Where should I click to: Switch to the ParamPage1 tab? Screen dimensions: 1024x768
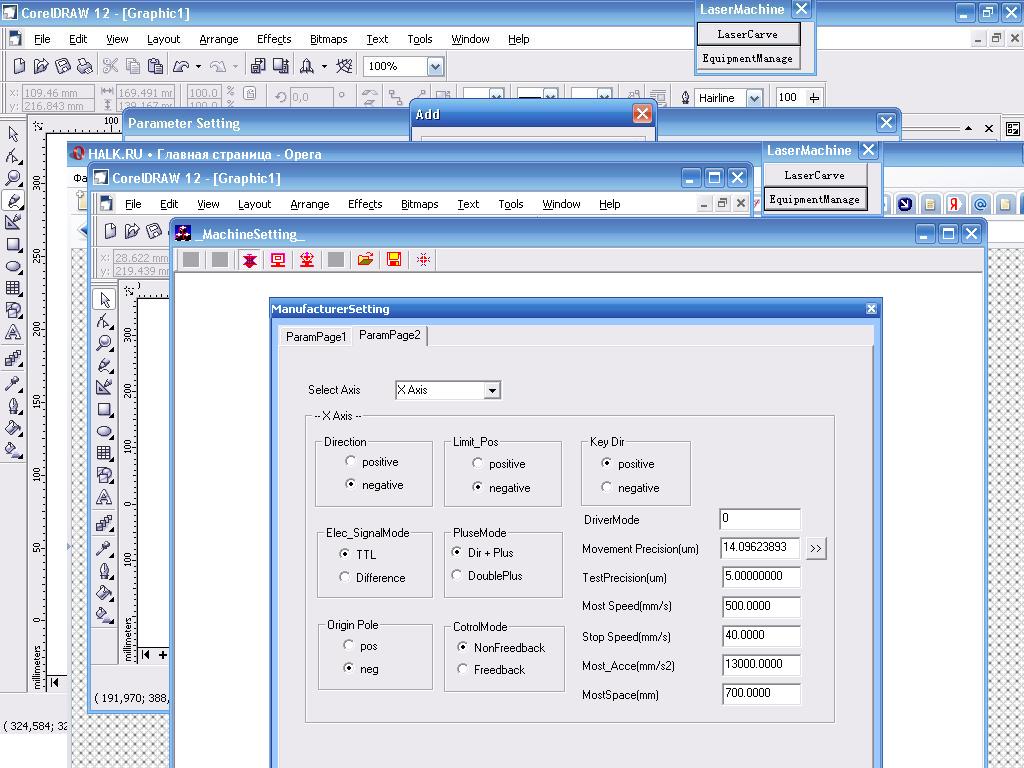[315, 336]
